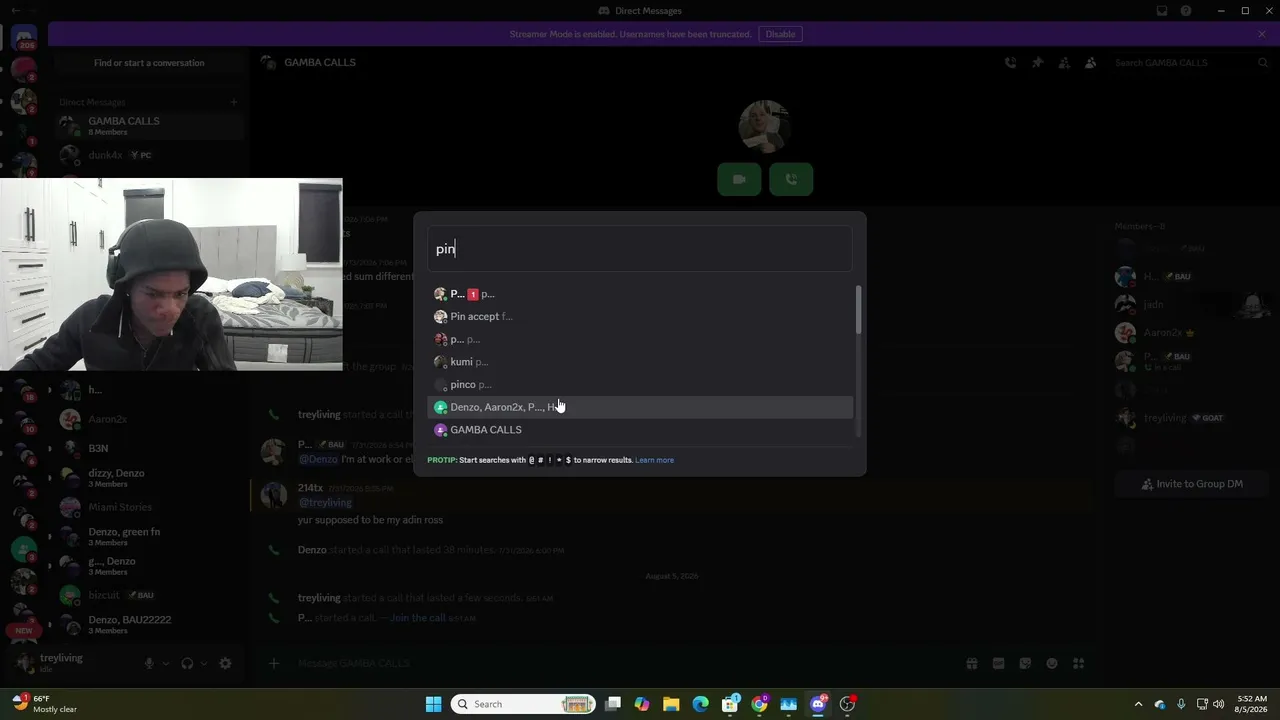Viewport: 1280px width, 720px height.
Task: Open the treyliving user status panel
Action: tap(70, 663)
